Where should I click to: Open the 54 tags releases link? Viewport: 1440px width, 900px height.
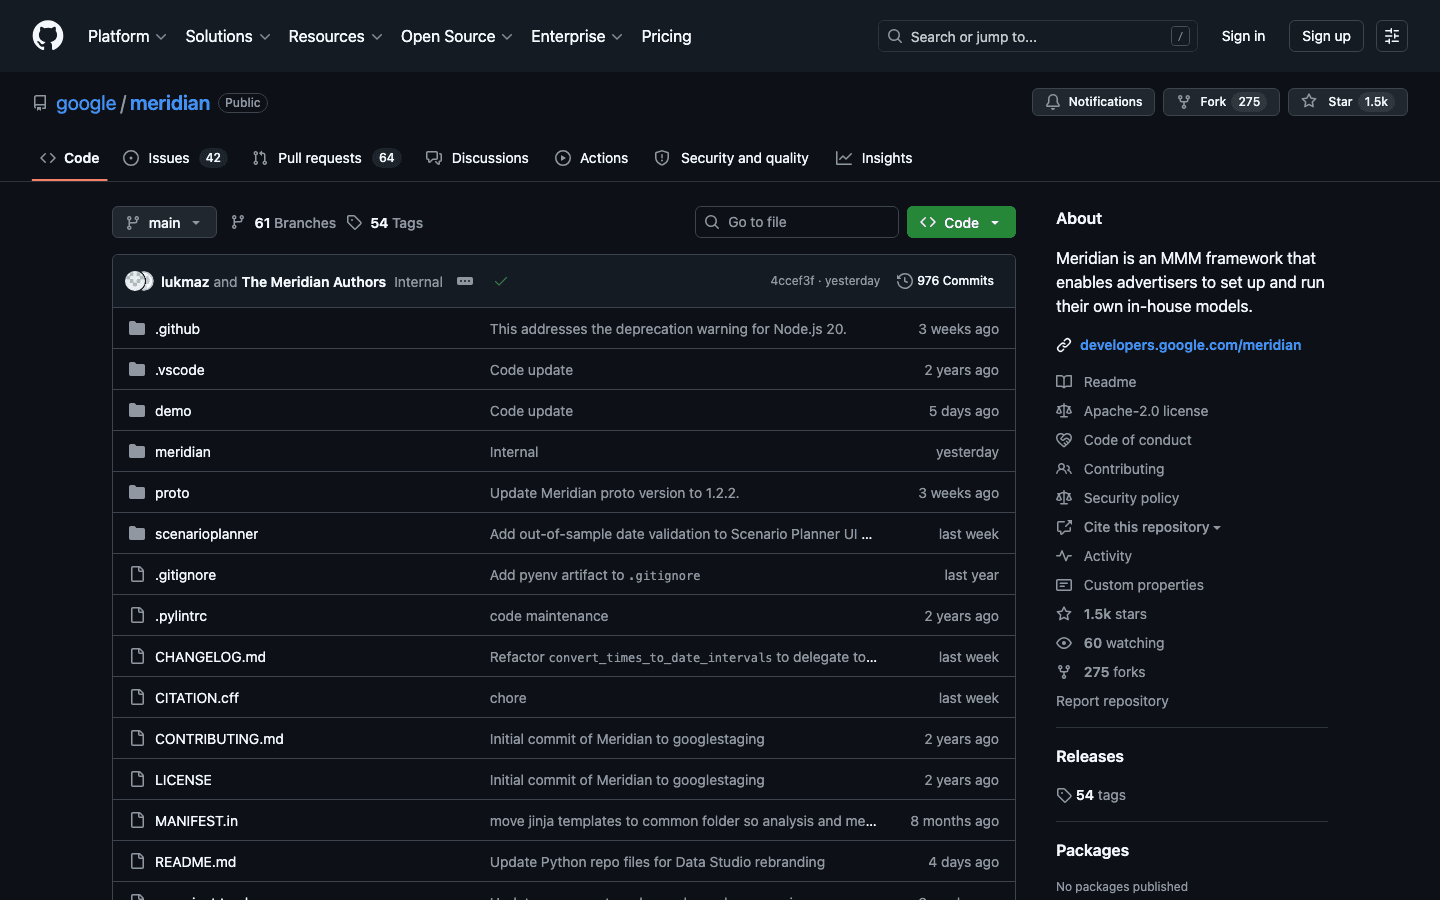coord(1091,795)
